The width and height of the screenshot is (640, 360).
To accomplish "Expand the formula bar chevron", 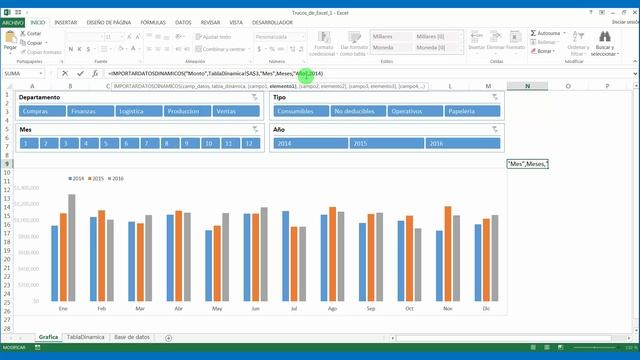I will pyautogui.click(x=635, y=73).
